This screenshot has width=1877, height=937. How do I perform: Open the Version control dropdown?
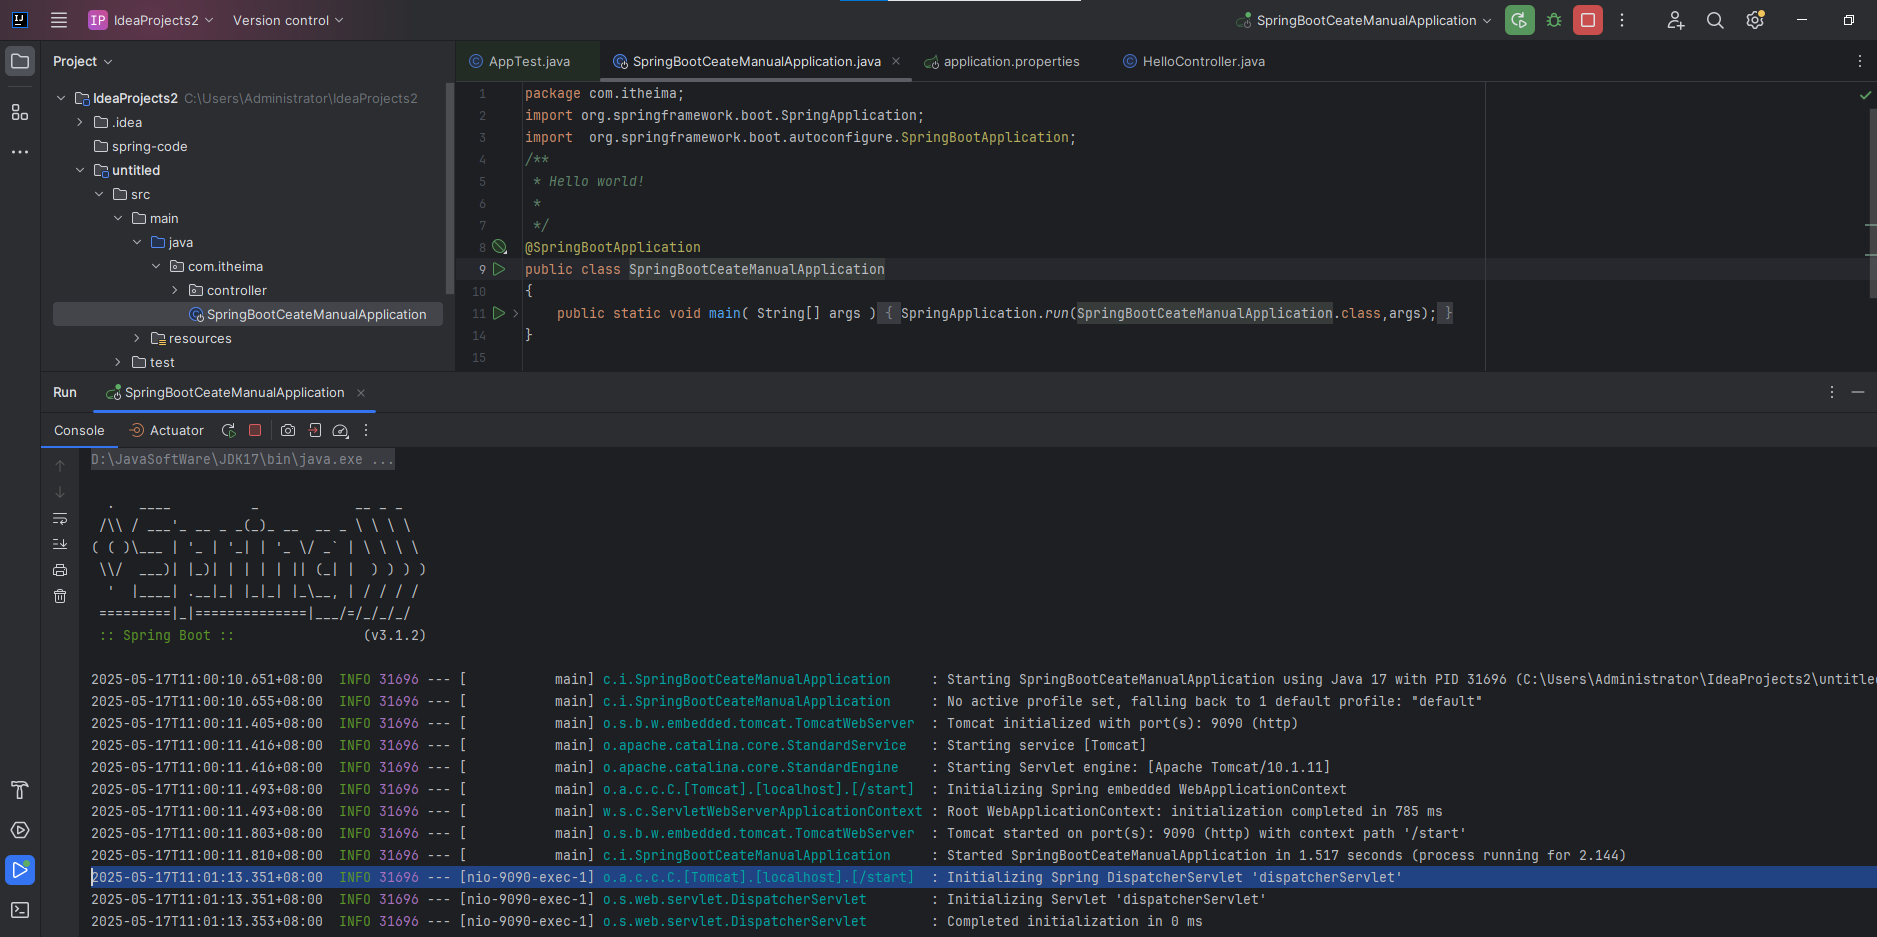pyautogui.click(x=288, y=20)
